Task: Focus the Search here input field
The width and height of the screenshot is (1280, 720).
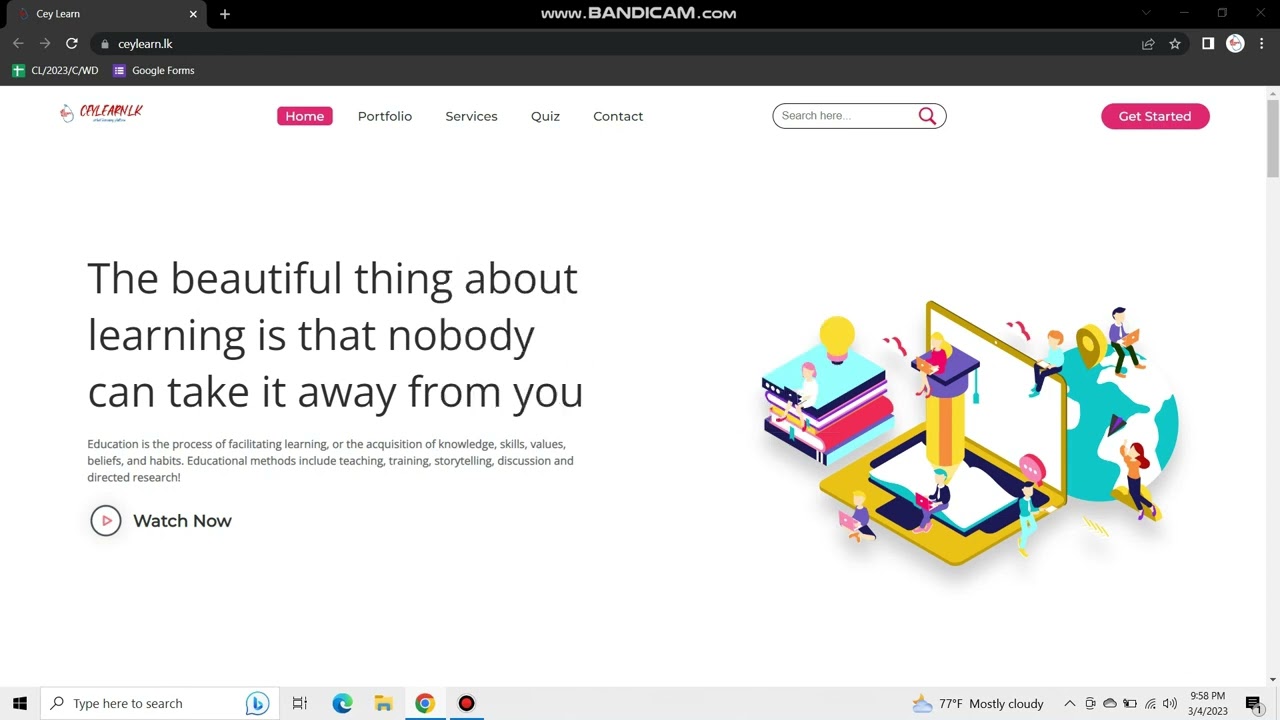Action: click(x=846, y=116)
